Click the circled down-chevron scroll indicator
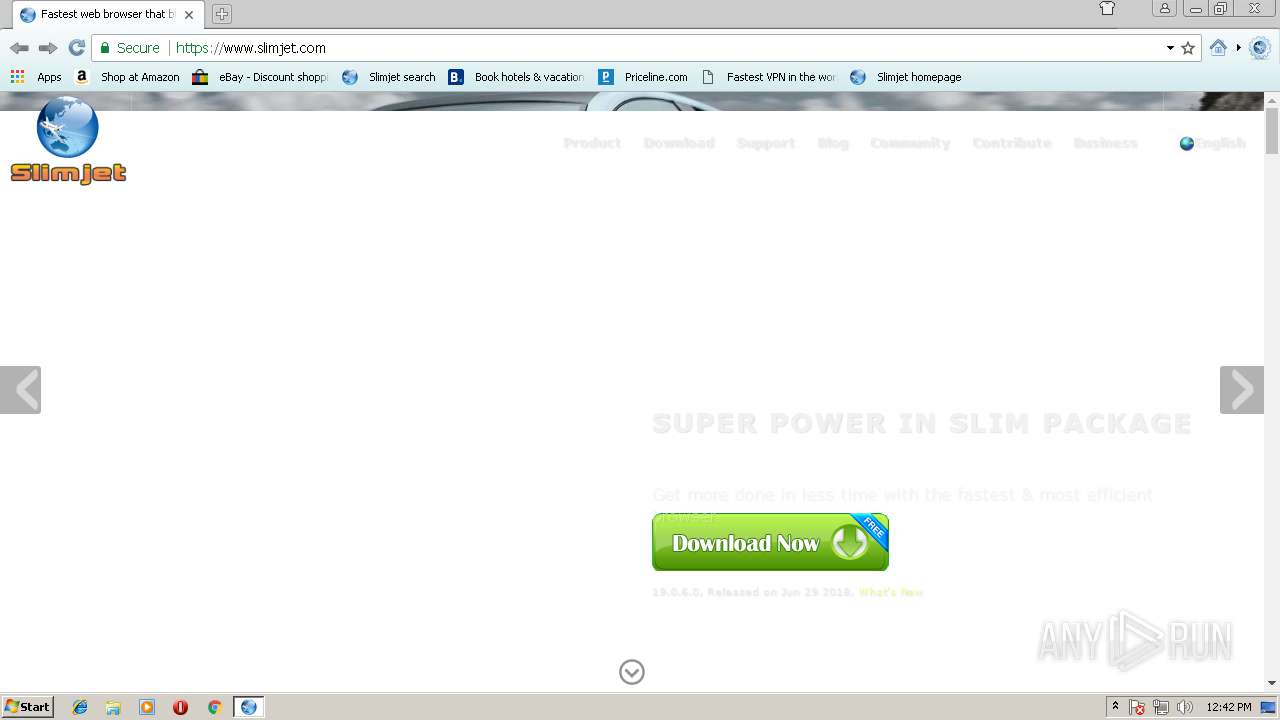The width and height of the screenshot is (1280, 720). 632,672
